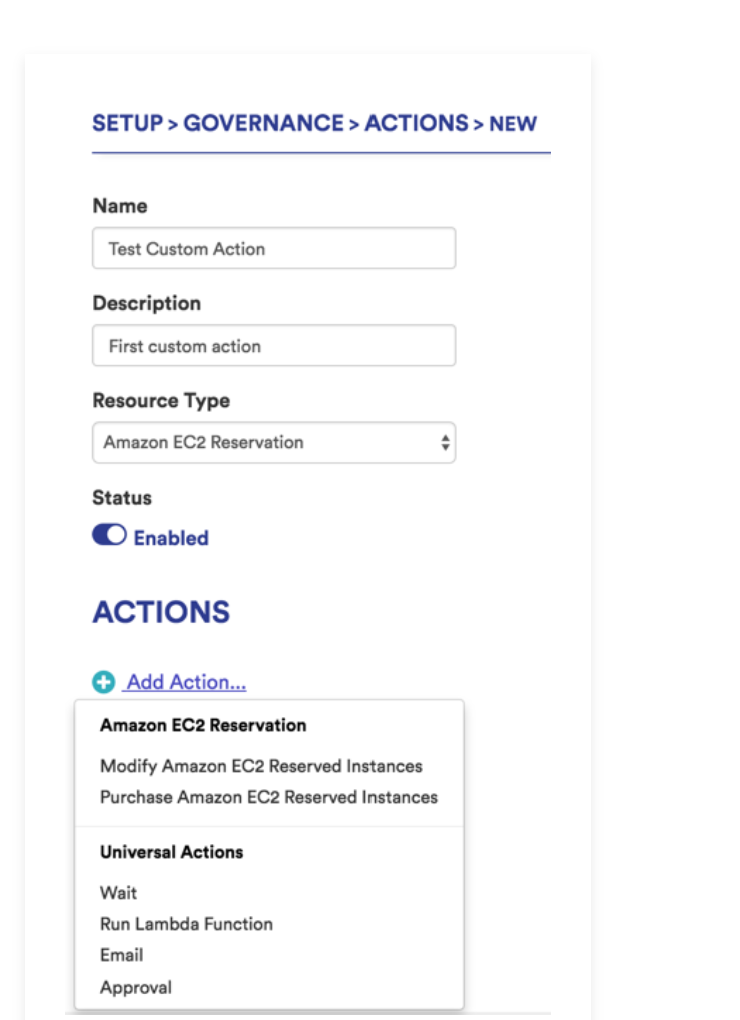
Task: Click the large ACTIONS section heading
Action: [161, 612]
